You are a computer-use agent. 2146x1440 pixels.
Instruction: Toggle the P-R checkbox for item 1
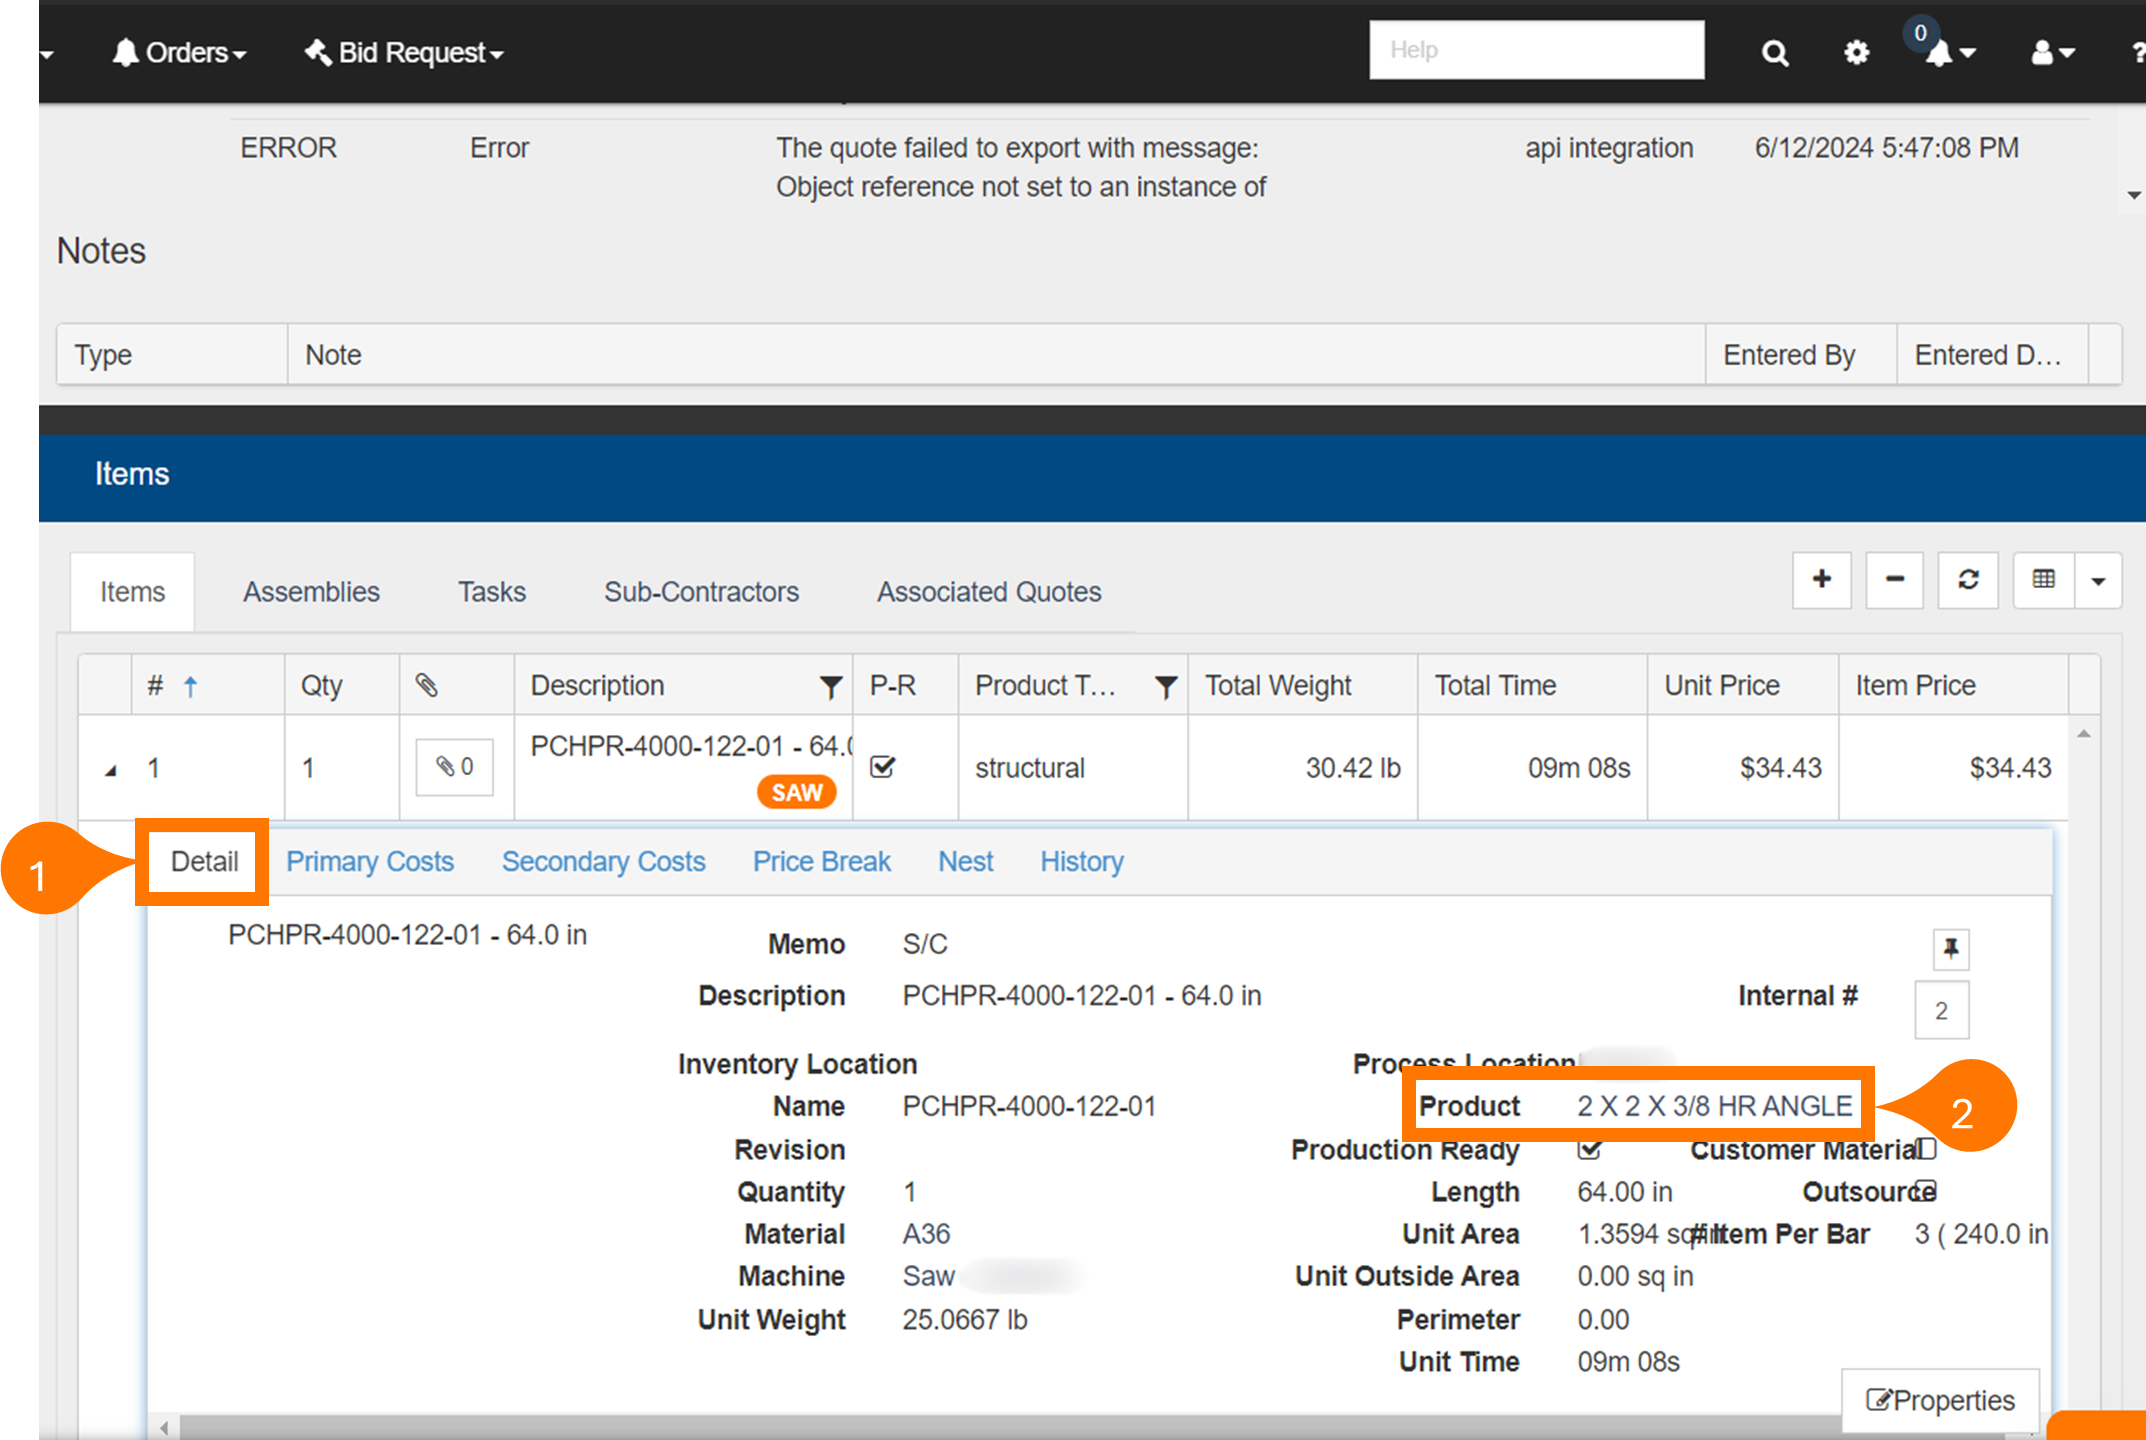pyautogui.click(x=882, y=767)
